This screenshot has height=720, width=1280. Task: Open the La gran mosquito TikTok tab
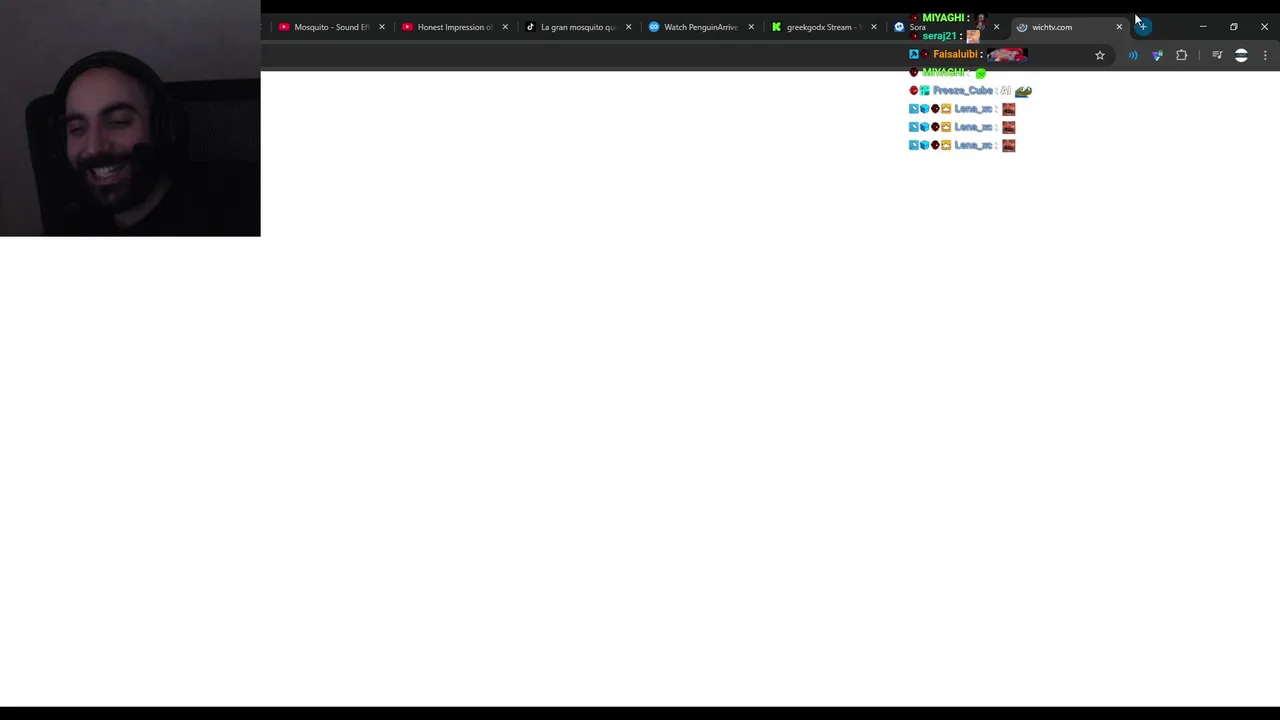click(578, 27)
